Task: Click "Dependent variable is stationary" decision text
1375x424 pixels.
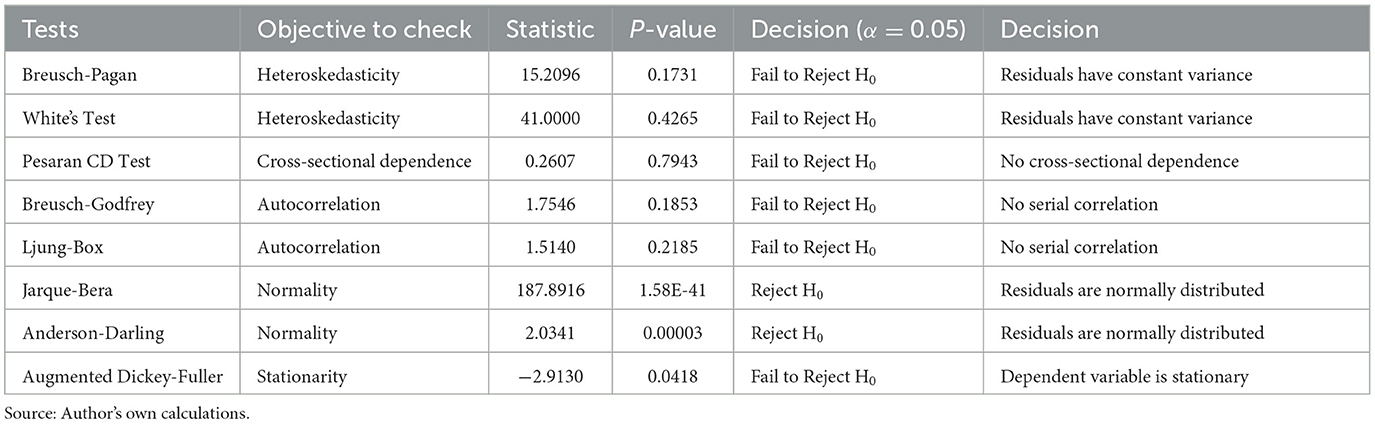Action: click(1111, 376)
